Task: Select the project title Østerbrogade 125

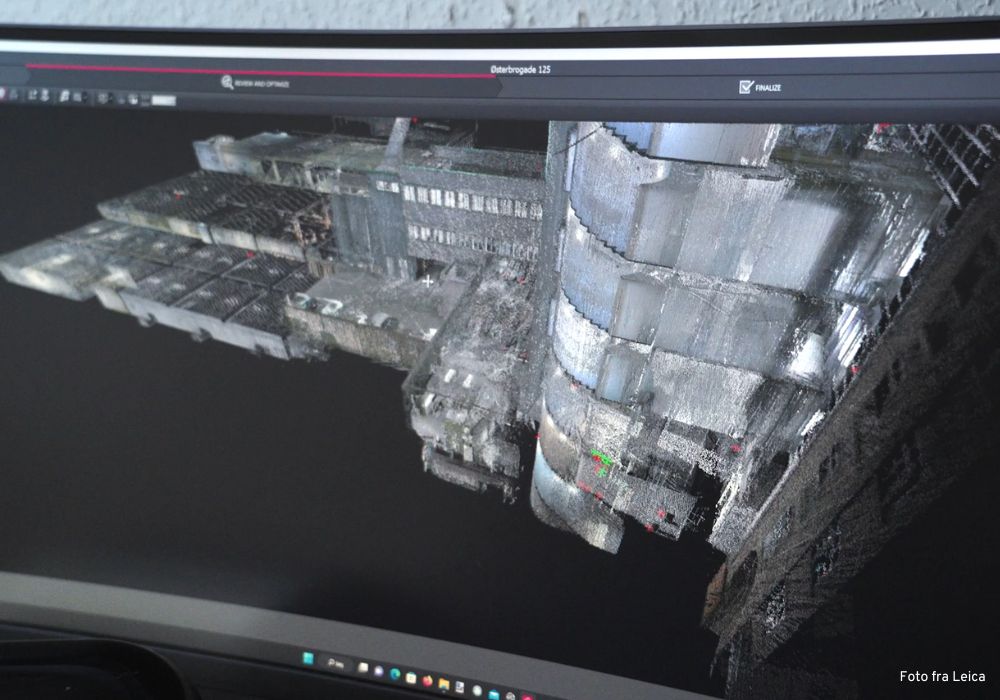Action: [x=520, y=69]
